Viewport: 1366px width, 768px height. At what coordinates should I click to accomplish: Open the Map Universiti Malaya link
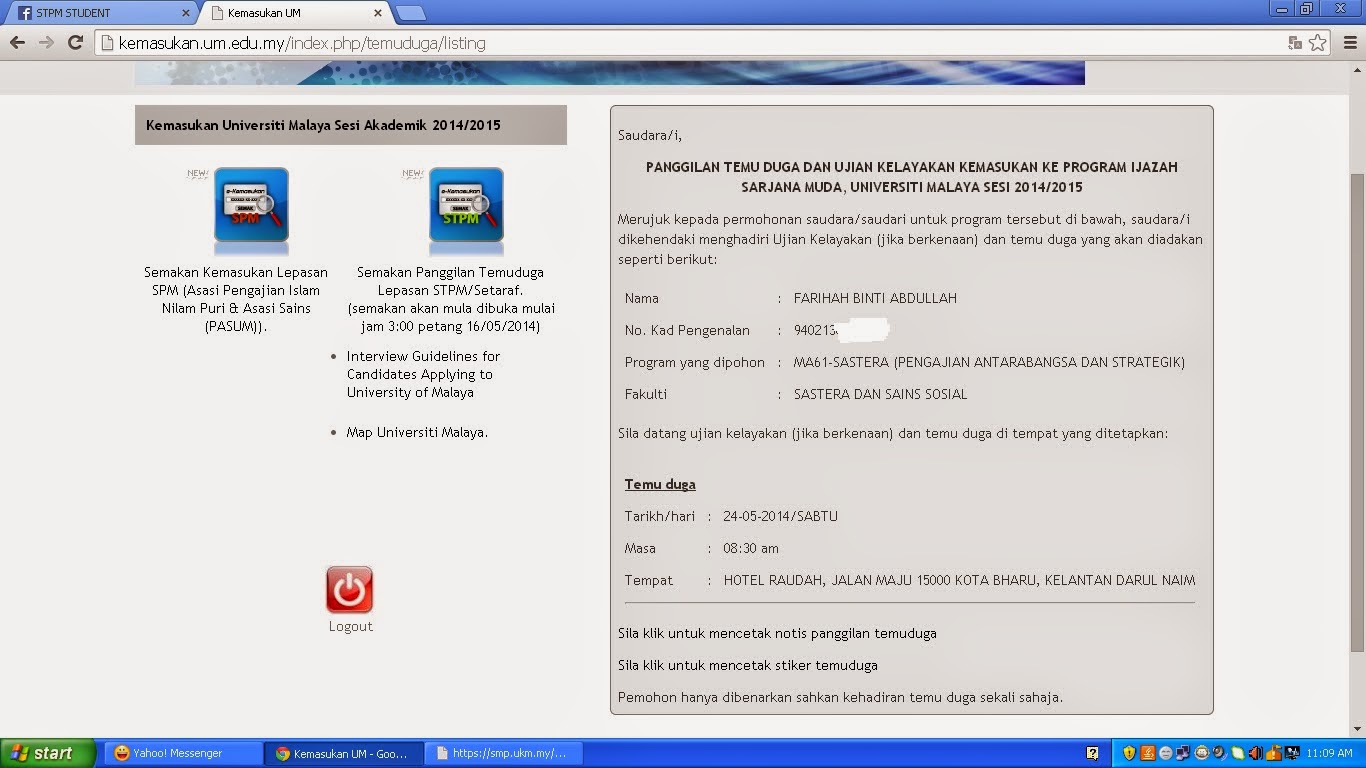[x=417, y=432]
